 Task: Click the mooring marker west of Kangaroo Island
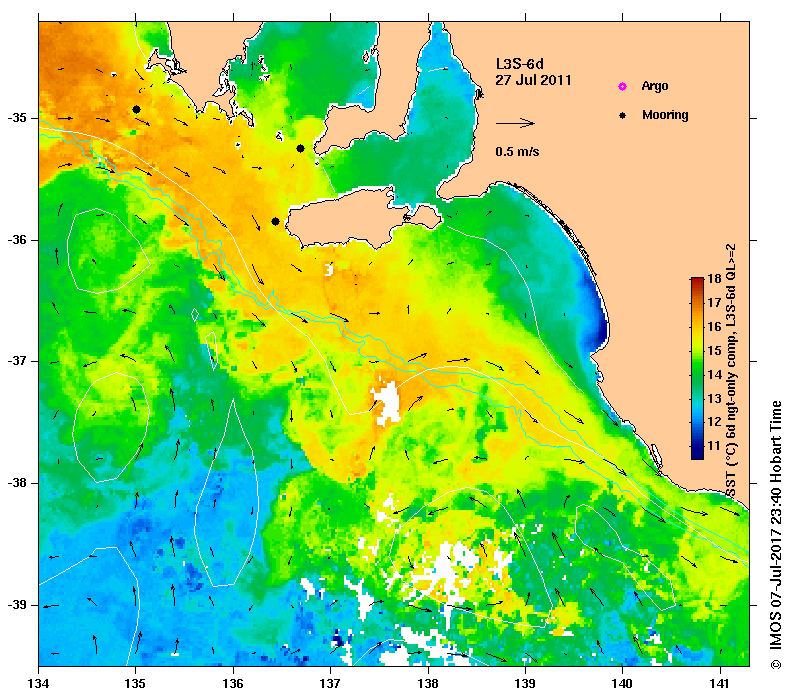(275, 221)
